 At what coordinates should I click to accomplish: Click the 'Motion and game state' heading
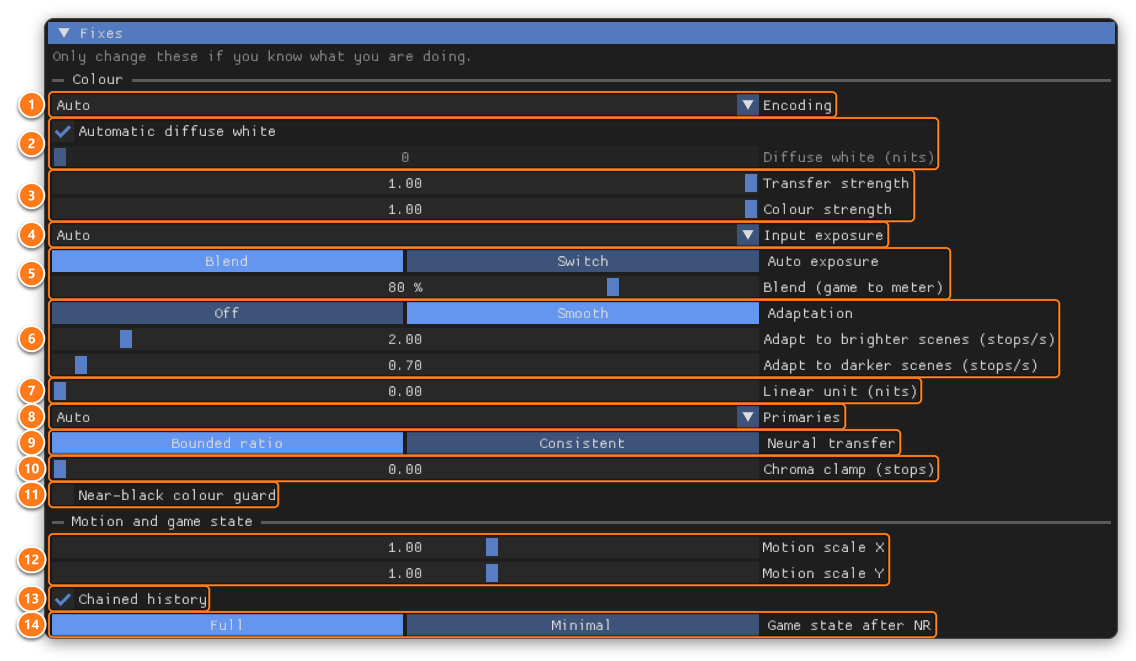pos(162,521)
